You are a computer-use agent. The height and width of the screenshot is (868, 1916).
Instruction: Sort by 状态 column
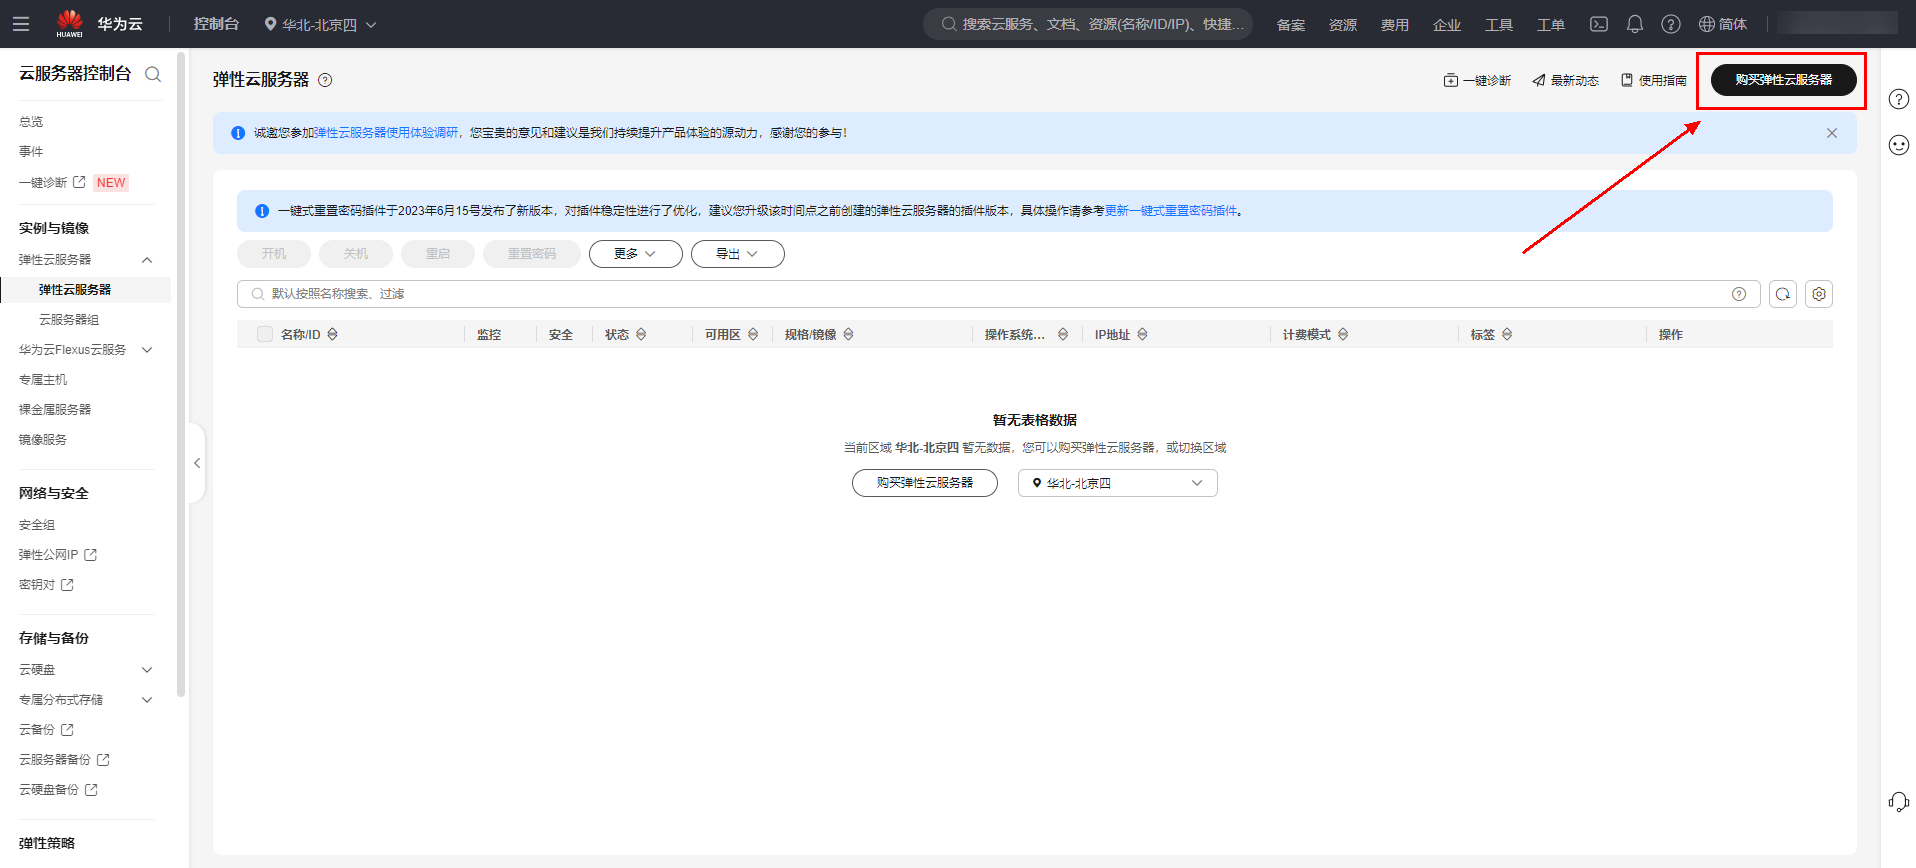(x=641, y=334)
